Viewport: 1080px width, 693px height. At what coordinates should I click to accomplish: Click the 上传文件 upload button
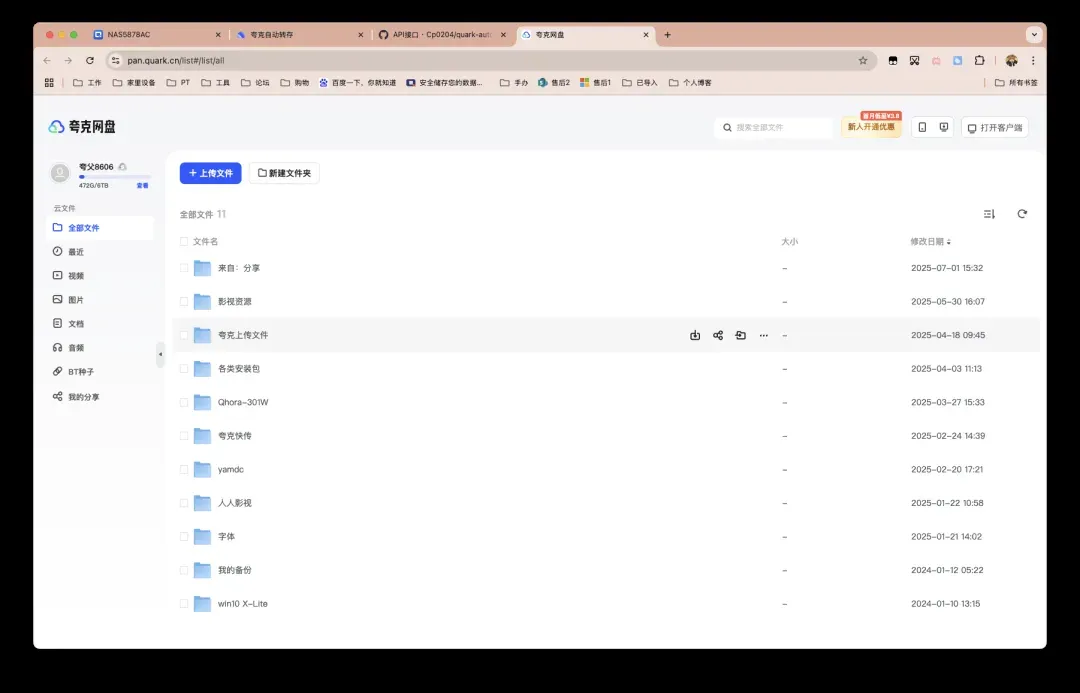click(210, 173)
